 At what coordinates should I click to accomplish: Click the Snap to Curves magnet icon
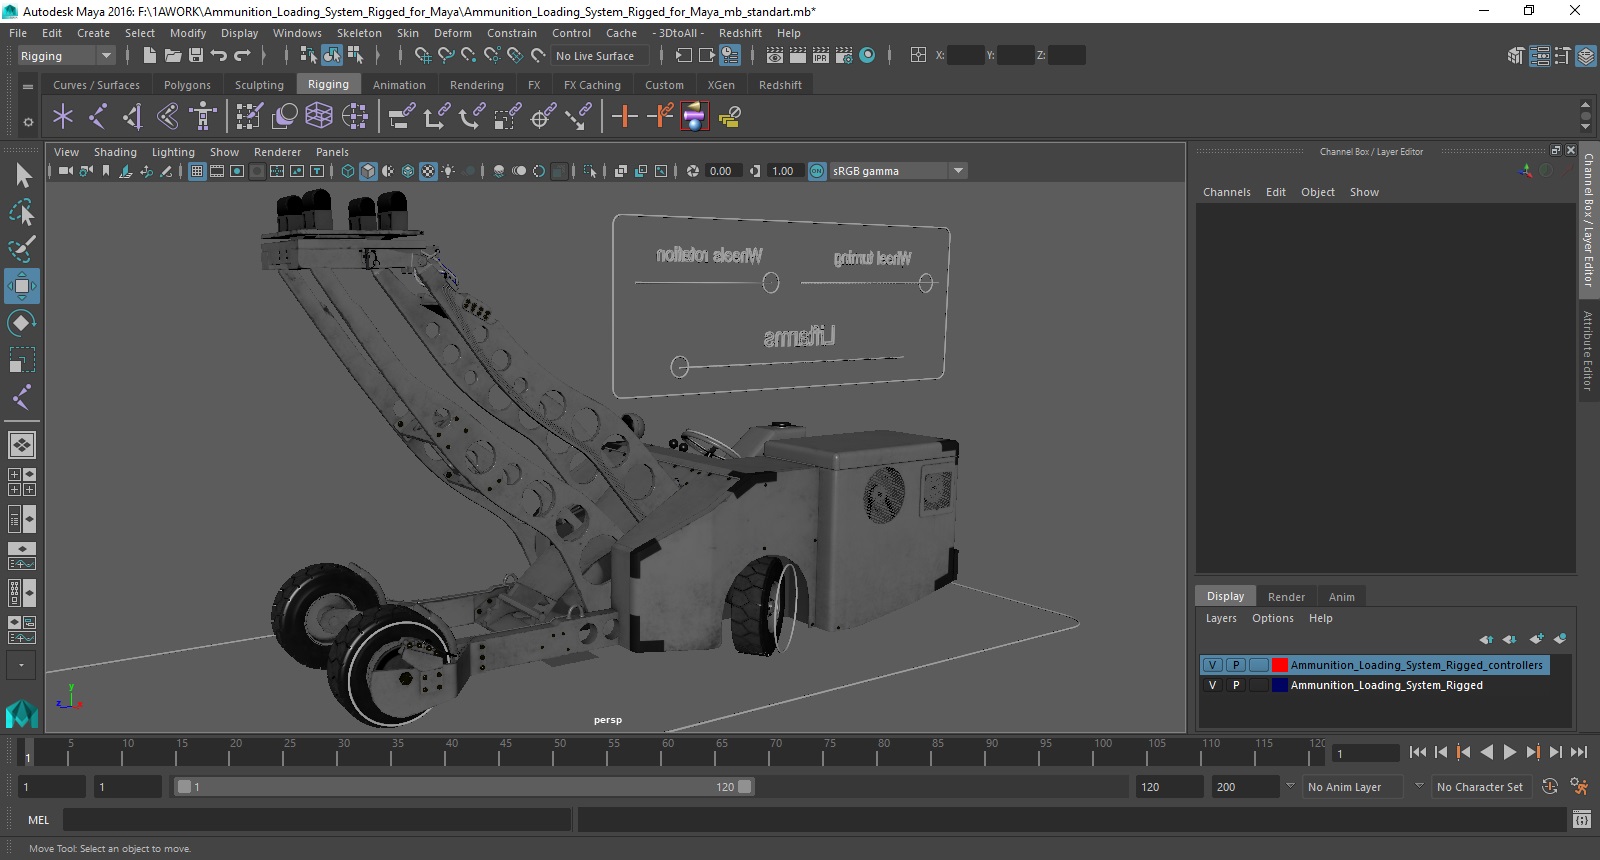click(446, 56)
